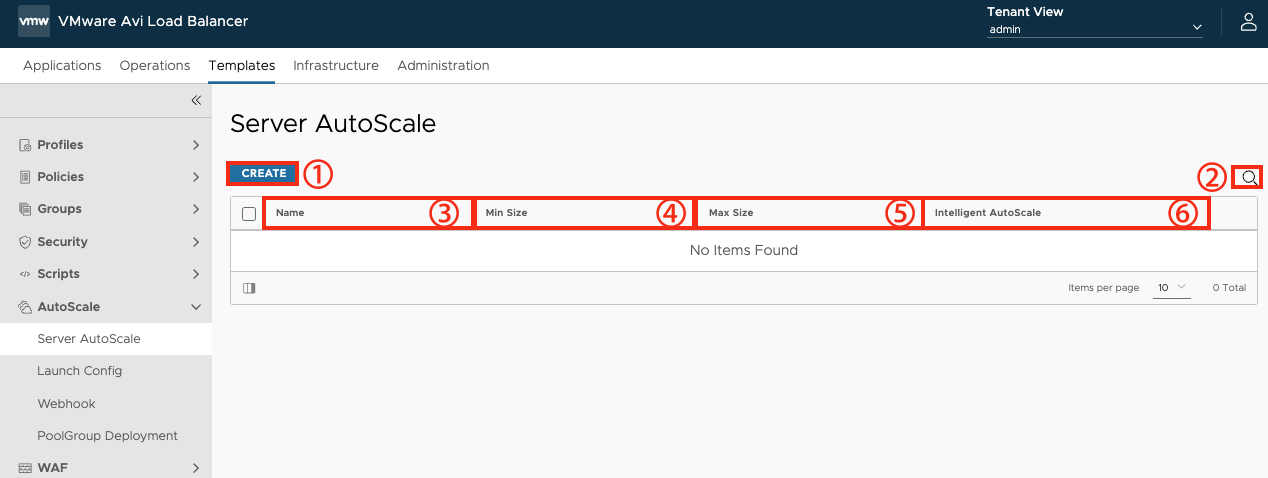Open PoolGroup Deployment in sidebar
Screen dimensions: 1268x478
coord(106,436)
